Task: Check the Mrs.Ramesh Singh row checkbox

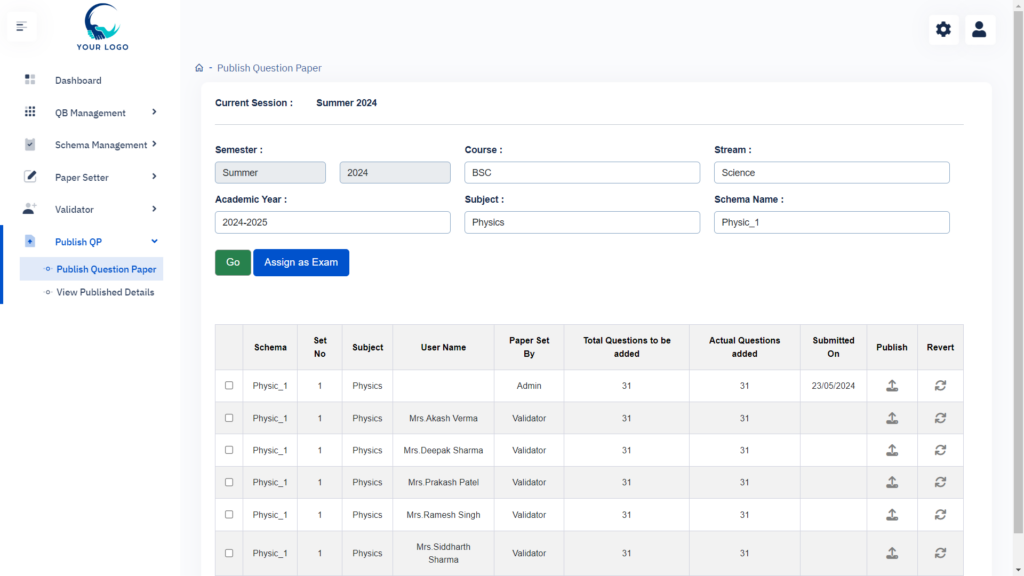Action: pyautogui.click(x=229, y=514)
